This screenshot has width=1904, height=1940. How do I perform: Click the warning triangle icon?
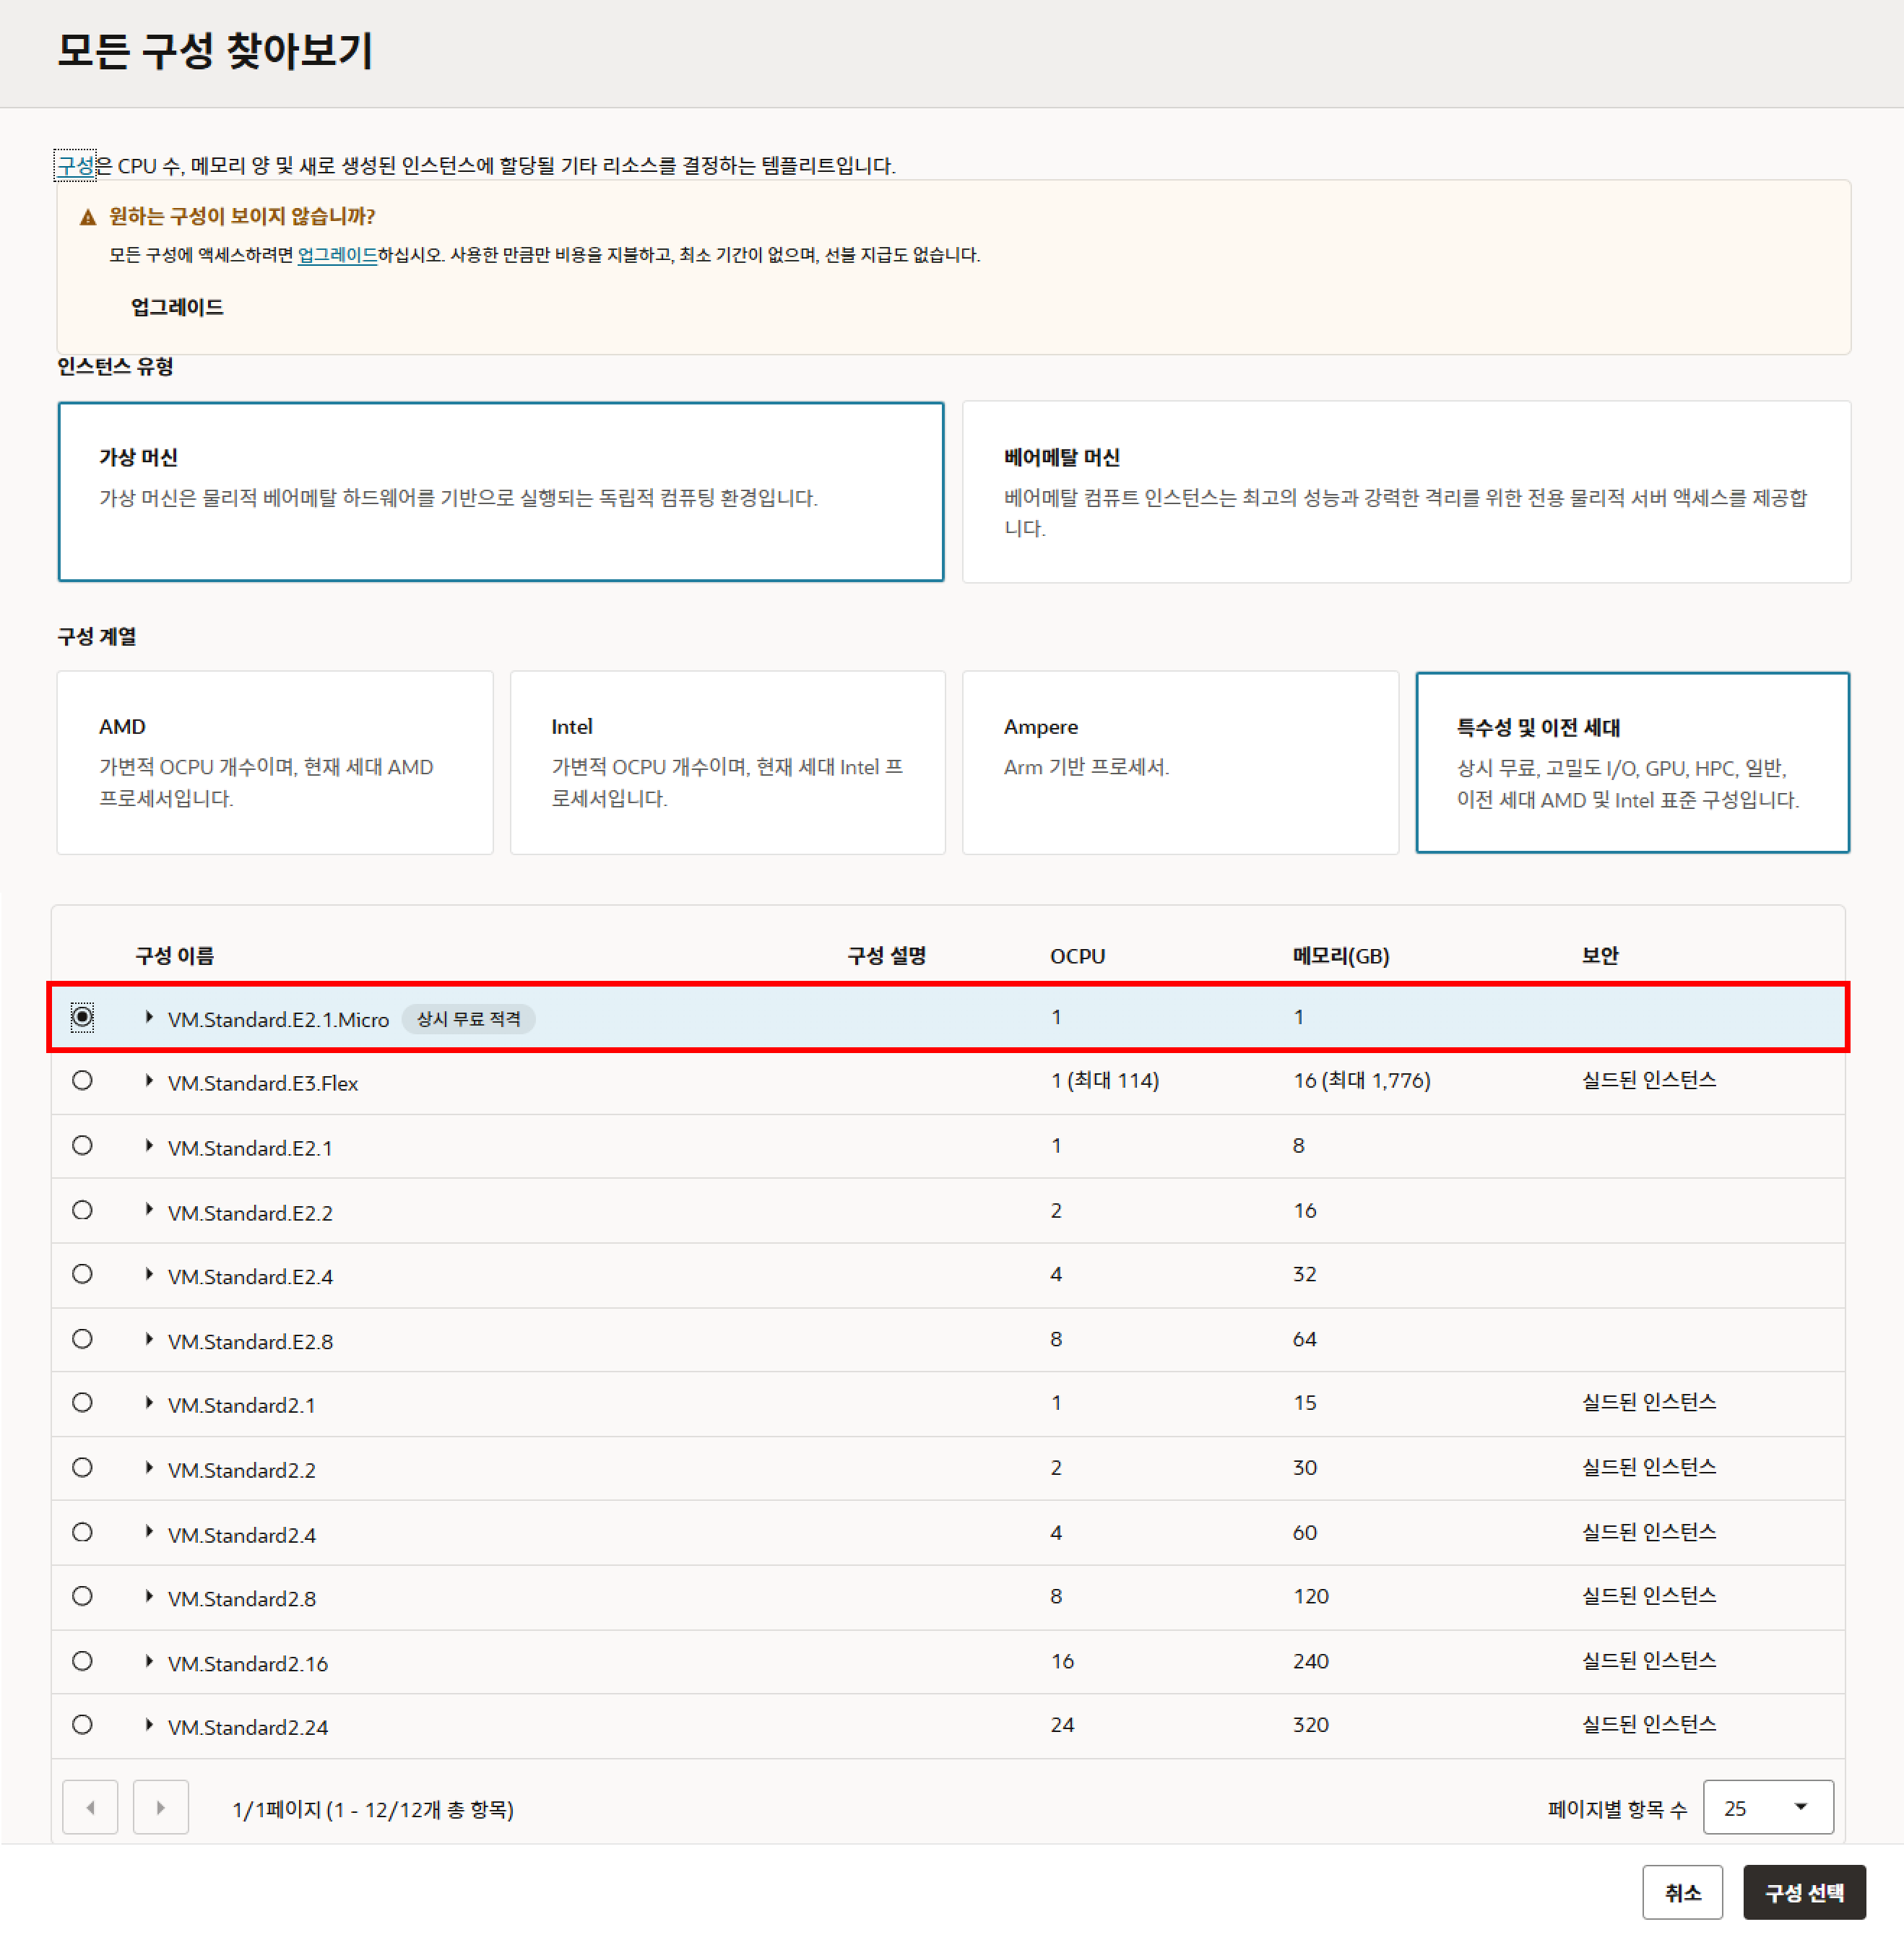click(x=88, y=217)
